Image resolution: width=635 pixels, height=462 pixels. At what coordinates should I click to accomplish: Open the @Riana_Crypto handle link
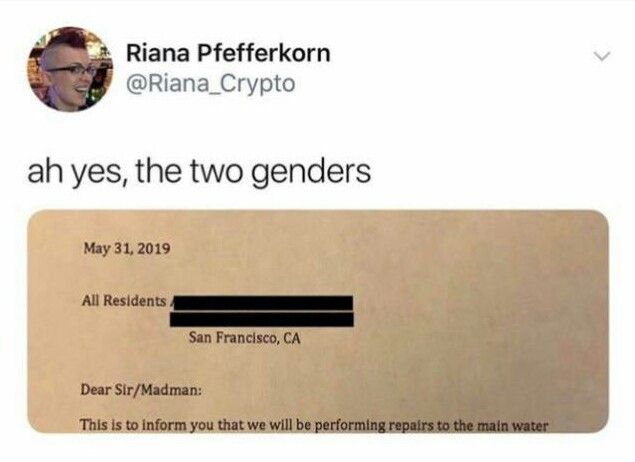pos(211,84)
